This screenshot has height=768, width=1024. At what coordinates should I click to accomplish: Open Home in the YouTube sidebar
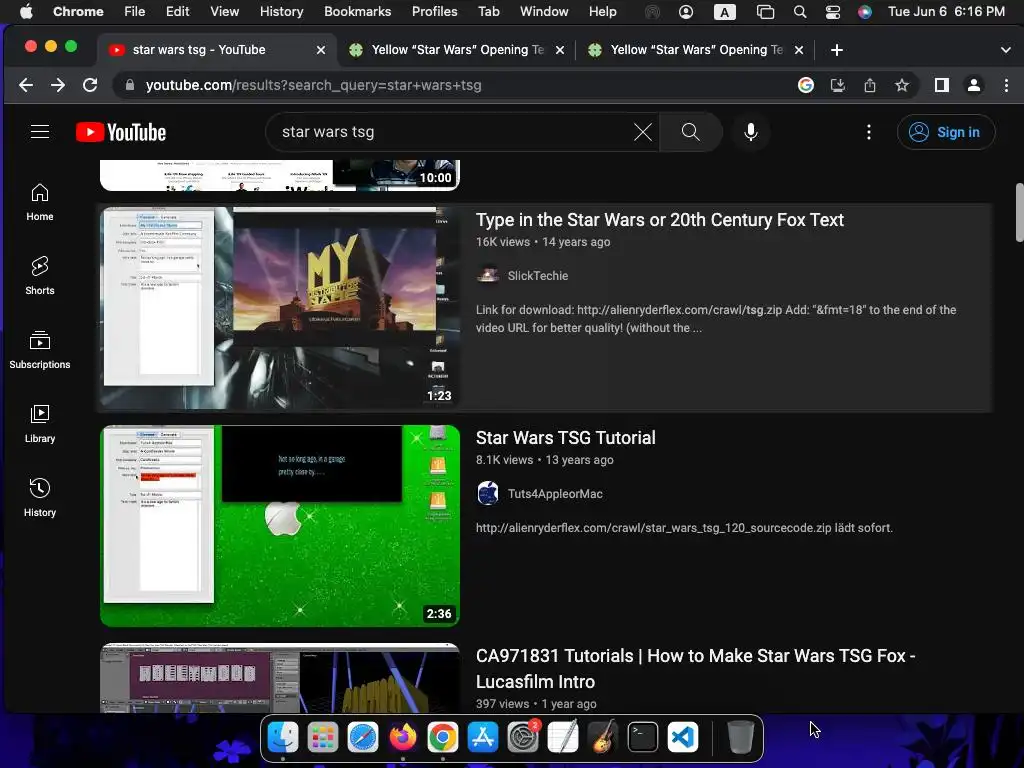pyautogui.click(x=40, y=202)
